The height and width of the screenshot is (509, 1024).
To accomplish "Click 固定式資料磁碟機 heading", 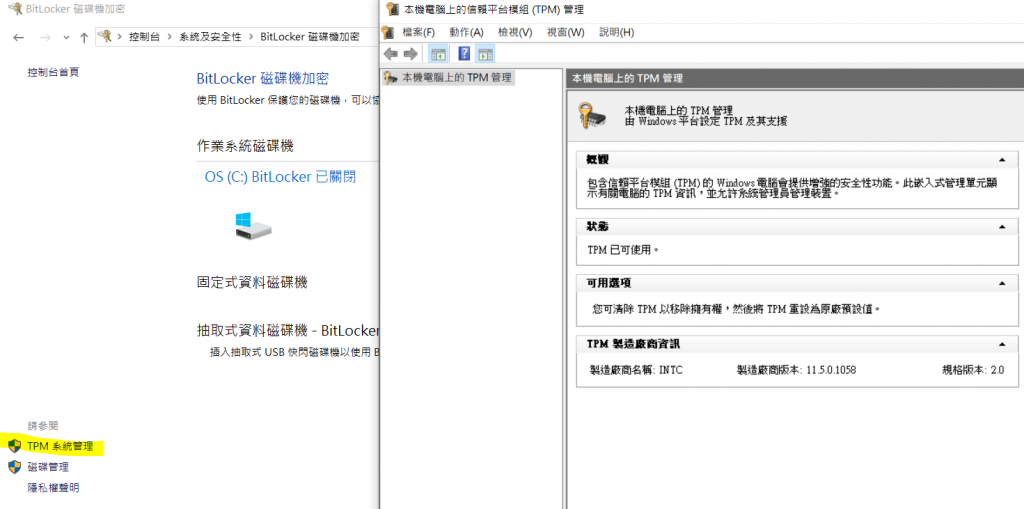I will tap(252, 282).
